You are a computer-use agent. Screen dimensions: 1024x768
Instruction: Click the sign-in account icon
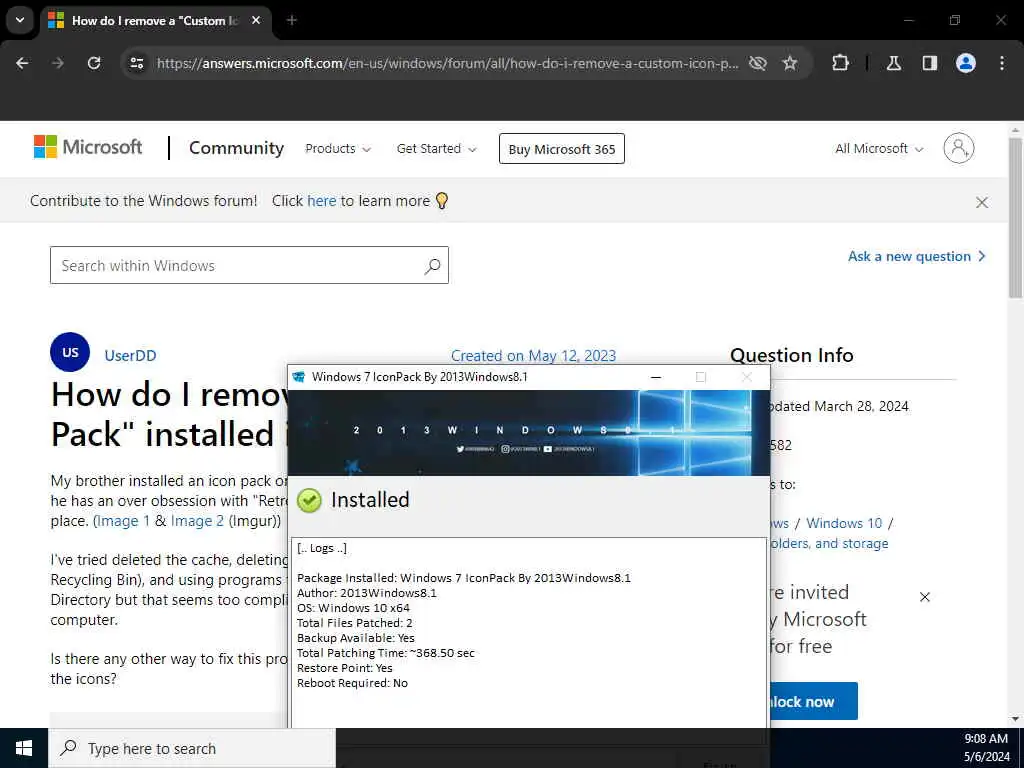(959, 148)
